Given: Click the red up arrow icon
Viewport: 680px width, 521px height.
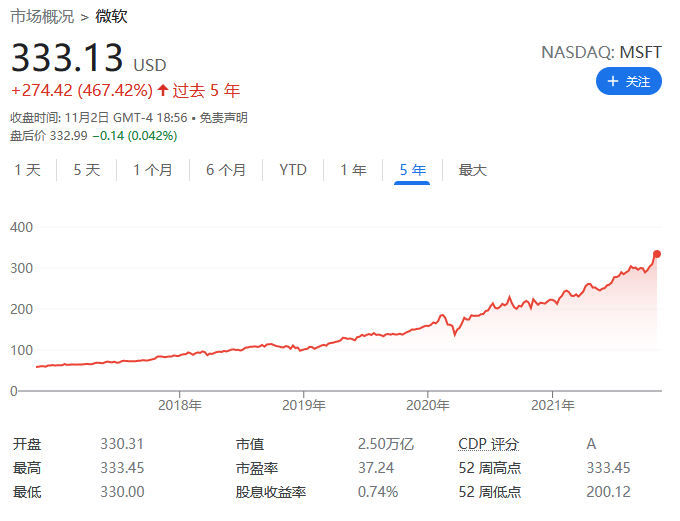Looking at the screenshot, I should coord(163,90).
